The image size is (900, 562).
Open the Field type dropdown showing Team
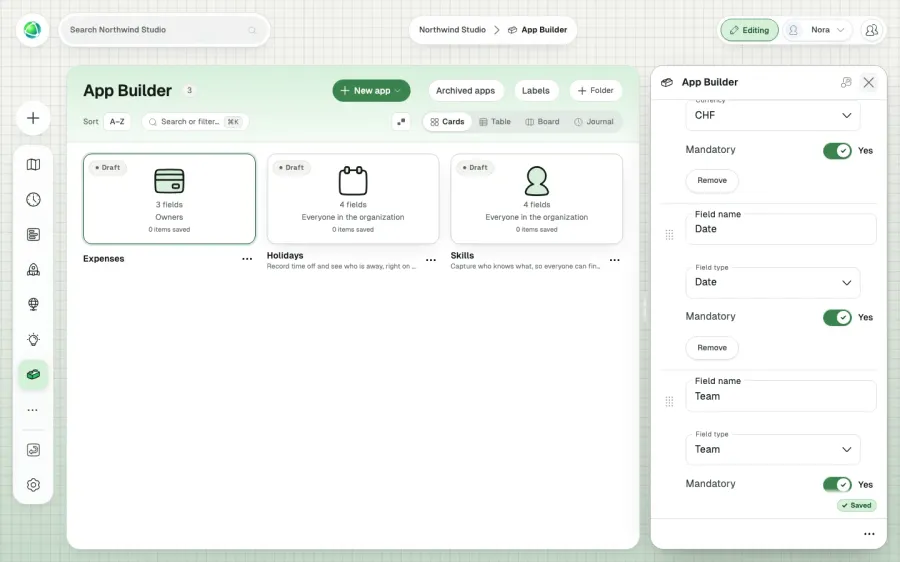[x=773, y=449]
